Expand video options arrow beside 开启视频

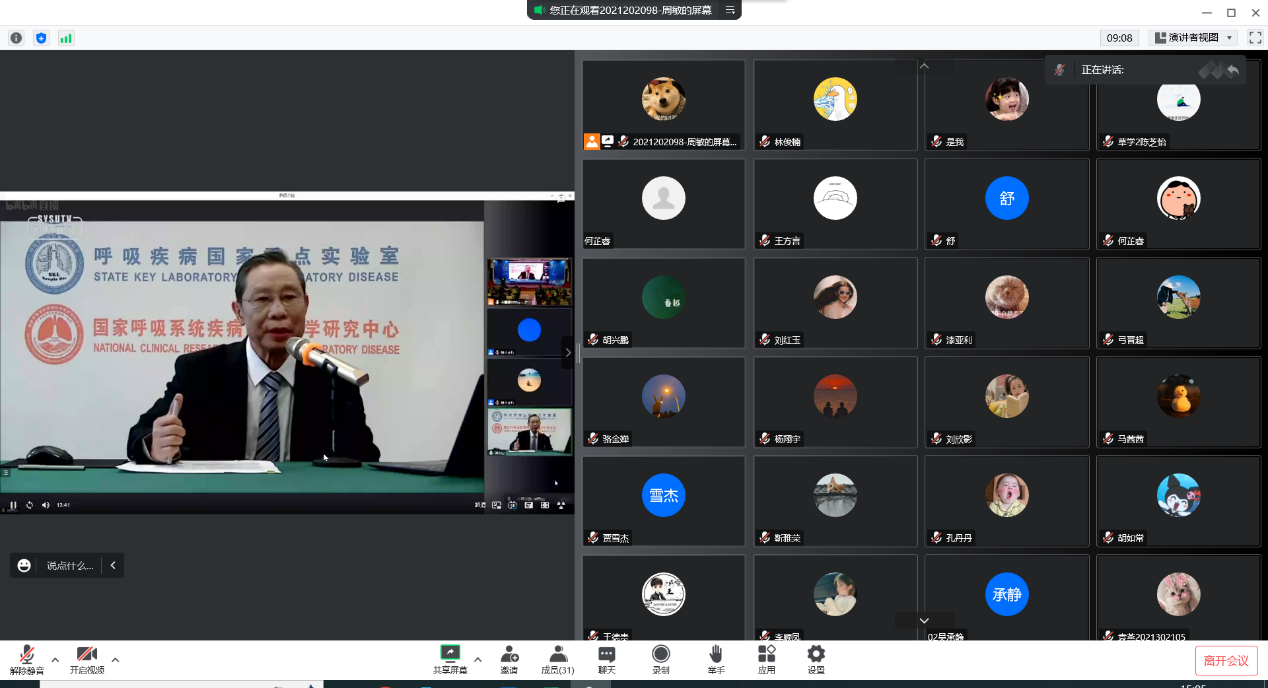[x=115, y=660]
